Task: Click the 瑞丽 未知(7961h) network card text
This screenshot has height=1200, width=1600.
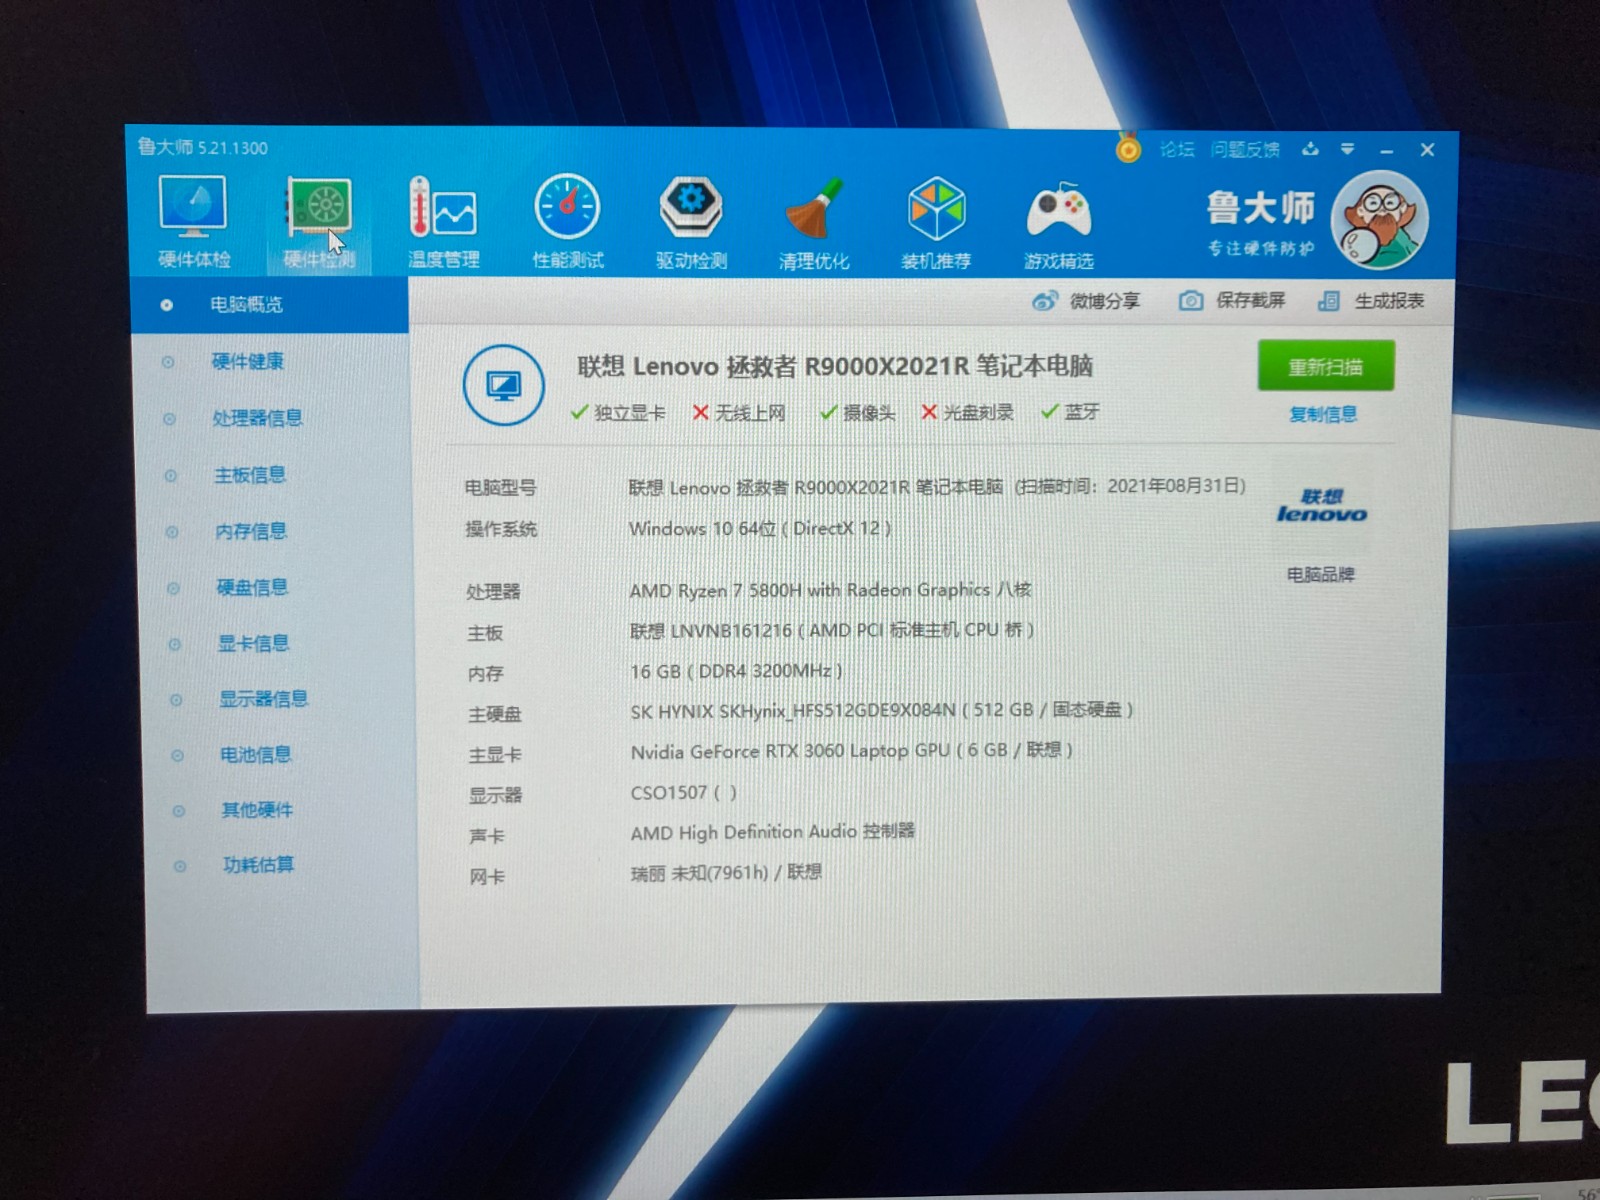Action: [x=726, y=872]
